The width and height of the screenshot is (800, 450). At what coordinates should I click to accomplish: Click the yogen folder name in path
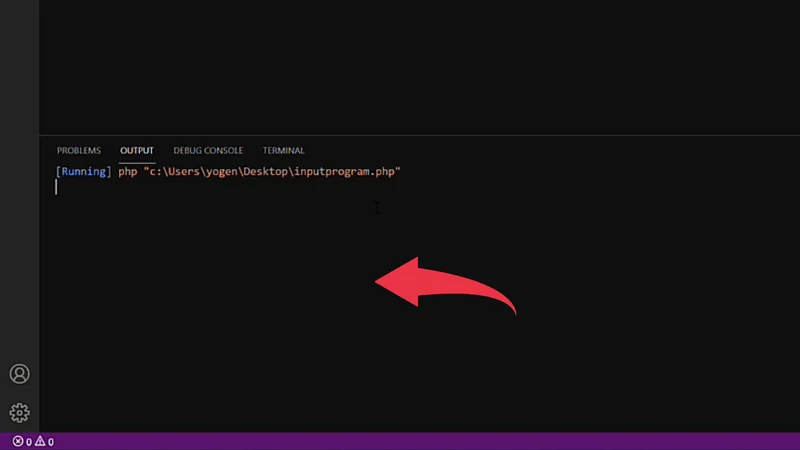(221, 172)
